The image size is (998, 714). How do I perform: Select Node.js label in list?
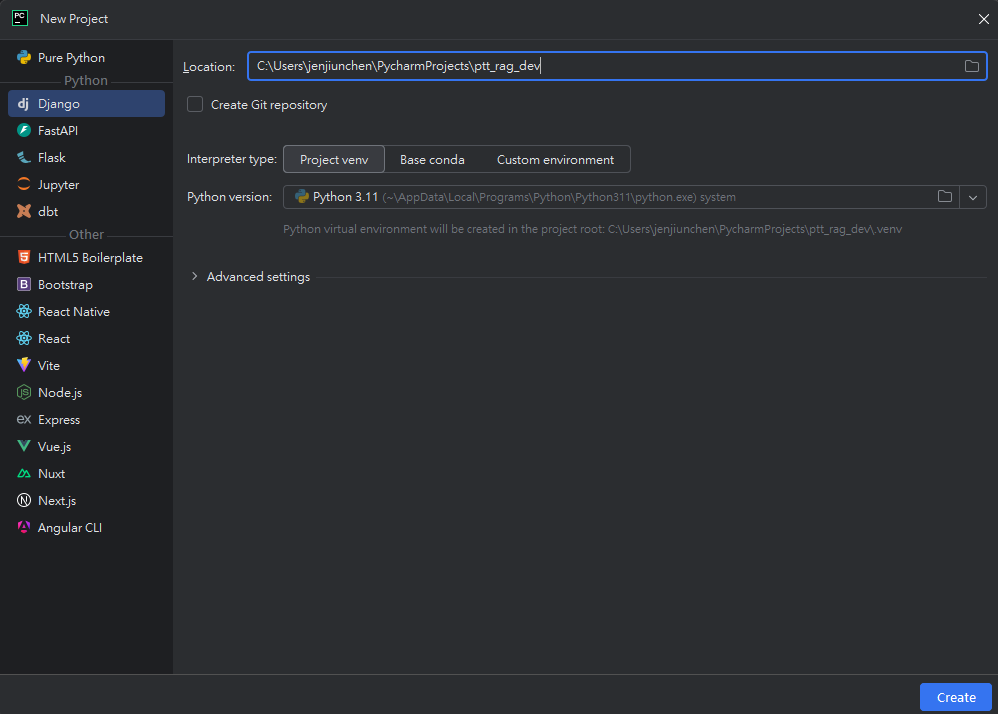click(x=60, y=393)
